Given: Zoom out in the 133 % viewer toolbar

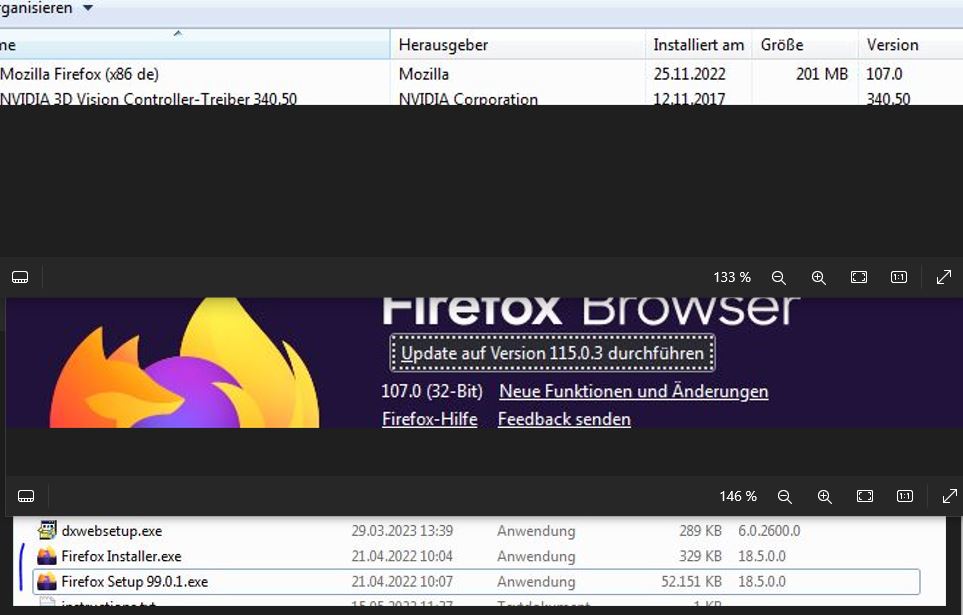Looking at the screenshot, I should (778, 277).
